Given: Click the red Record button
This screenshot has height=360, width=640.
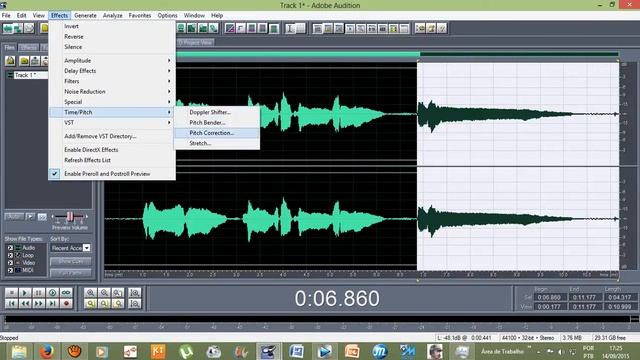Looking at the screenshot, I should [66, 304].
